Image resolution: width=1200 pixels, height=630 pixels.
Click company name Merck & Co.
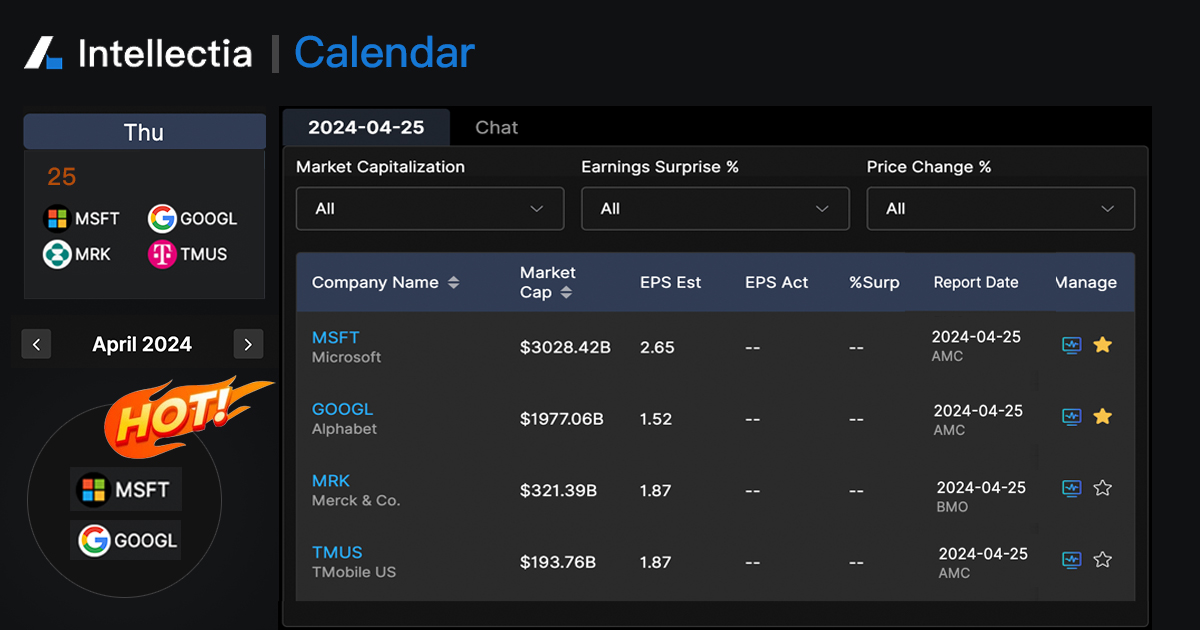(356, 501)
